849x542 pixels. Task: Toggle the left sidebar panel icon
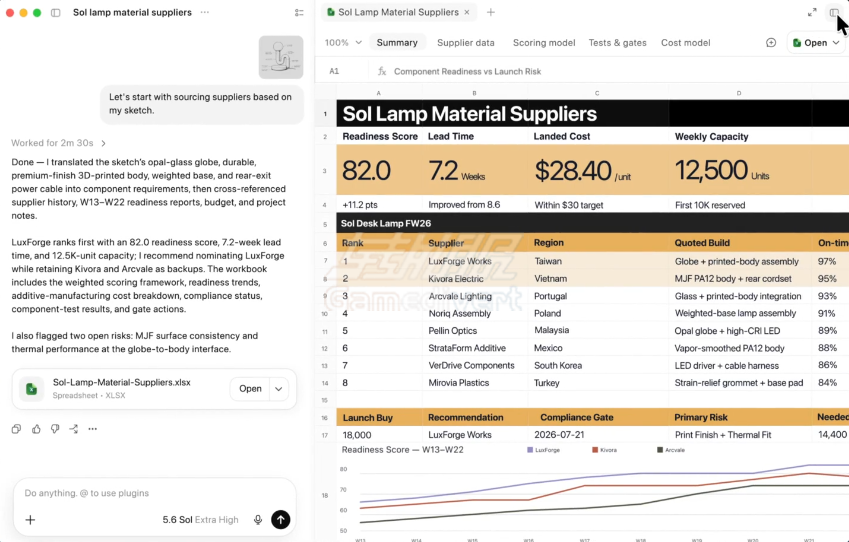tap(56, 12)
